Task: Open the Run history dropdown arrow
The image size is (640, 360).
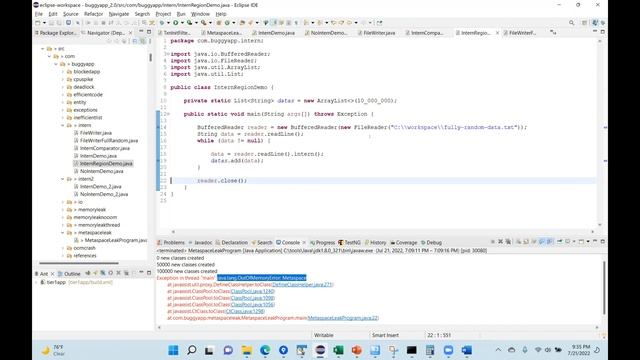Action: 182,23
